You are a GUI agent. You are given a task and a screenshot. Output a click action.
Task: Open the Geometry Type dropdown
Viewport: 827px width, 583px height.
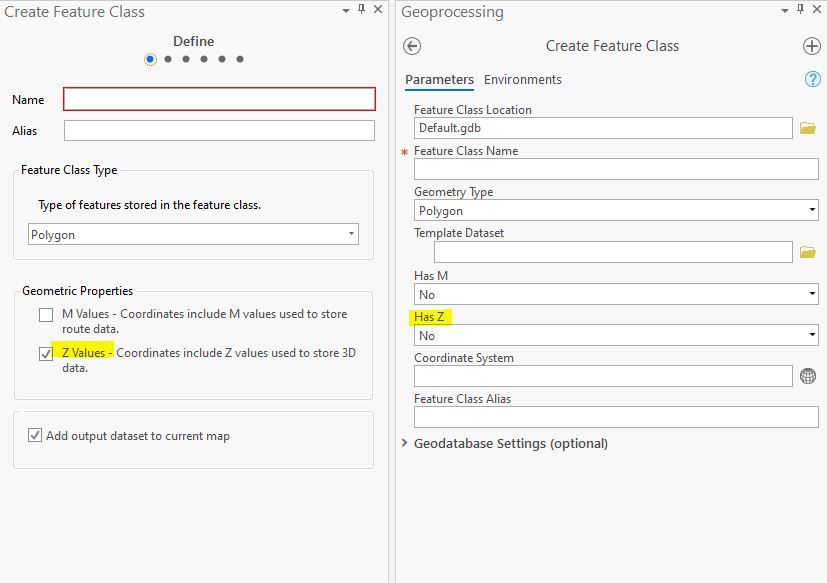616,211
